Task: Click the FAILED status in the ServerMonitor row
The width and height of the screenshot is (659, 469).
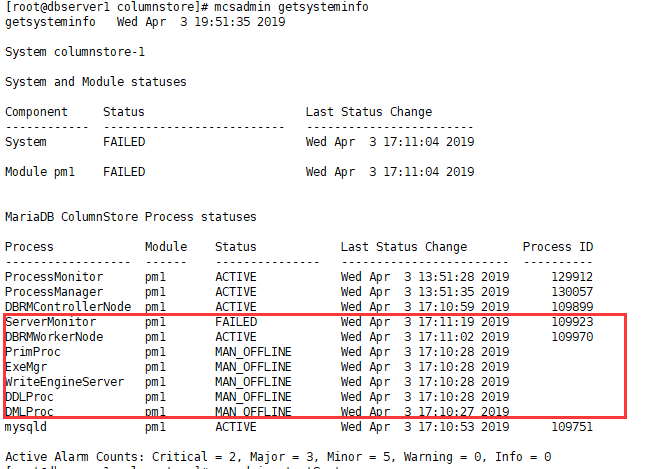Action: click(x=236, y=322)
